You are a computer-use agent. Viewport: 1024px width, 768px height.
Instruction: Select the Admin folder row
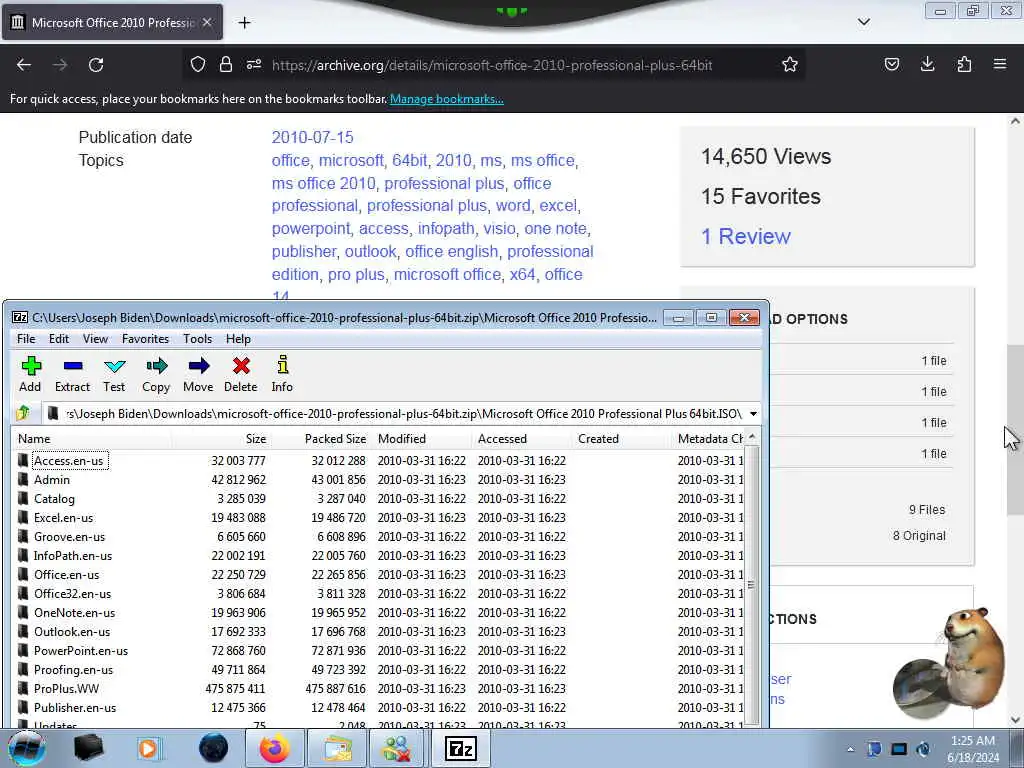pos(379,479)
